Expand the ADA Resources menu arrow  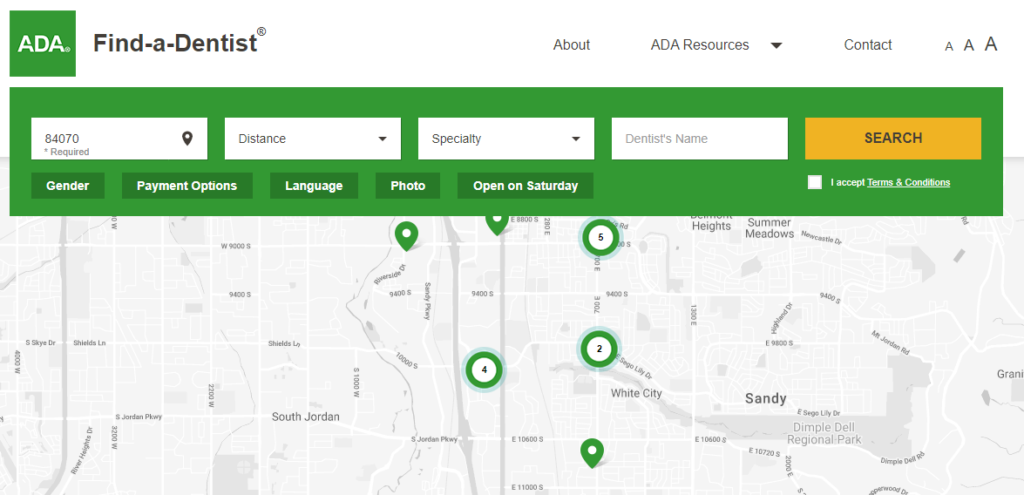[776, 46]
